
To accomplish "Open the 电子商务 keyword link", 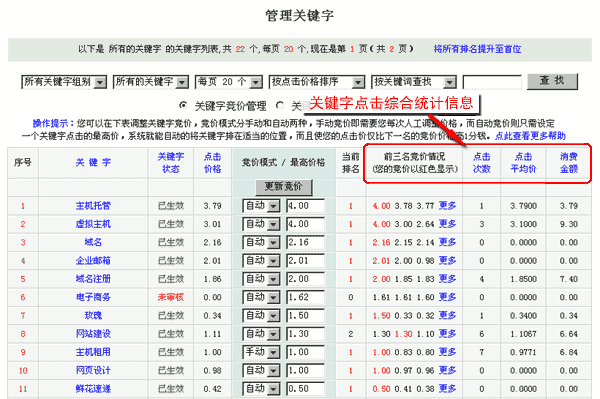I will click(93, 297).
